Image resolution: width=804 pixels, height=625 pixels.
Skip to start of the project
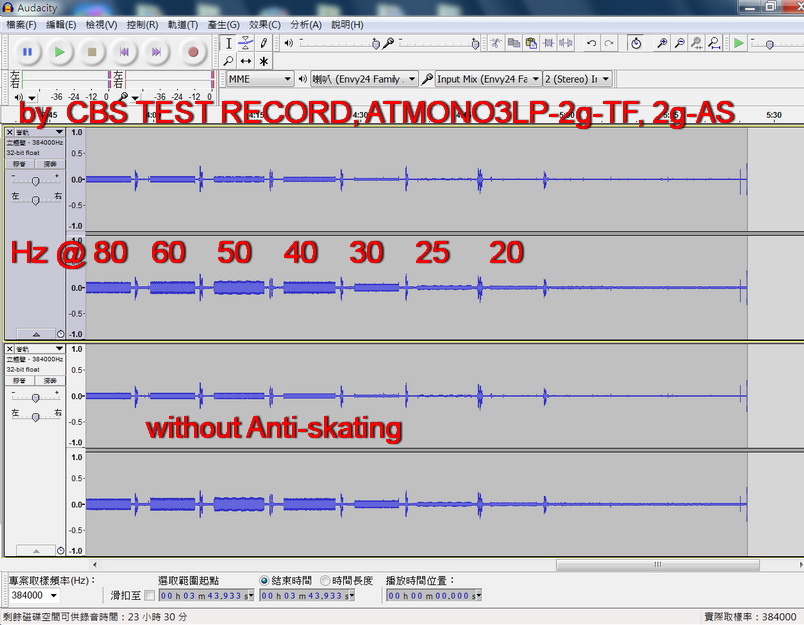point(124,52)
